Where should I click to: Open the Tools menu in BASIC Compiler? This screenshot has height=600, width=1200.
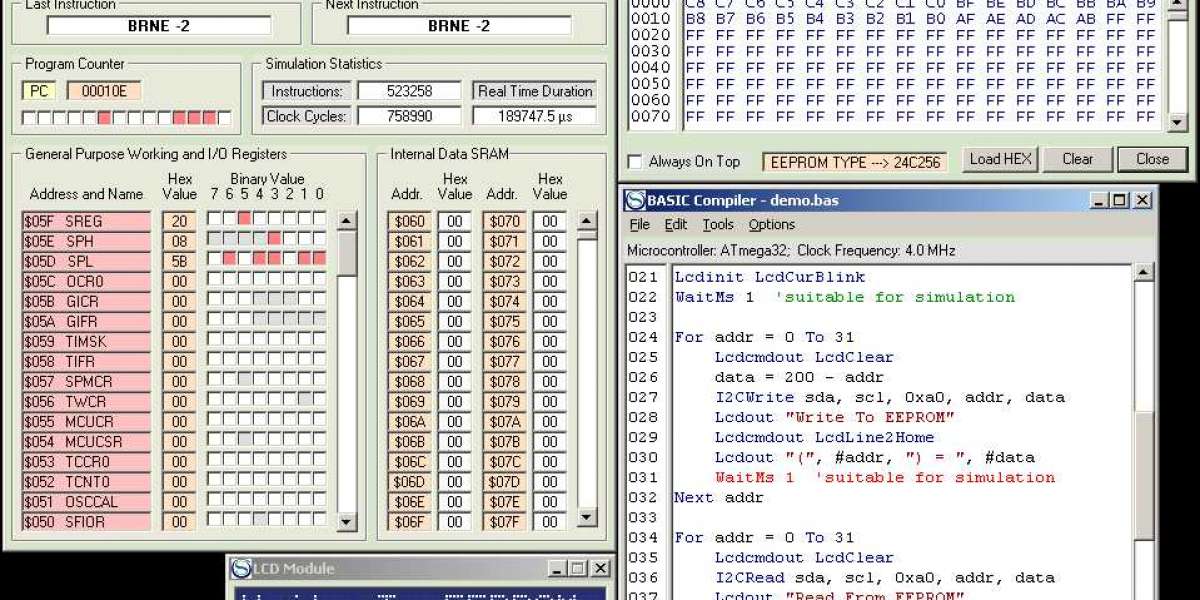717,225
